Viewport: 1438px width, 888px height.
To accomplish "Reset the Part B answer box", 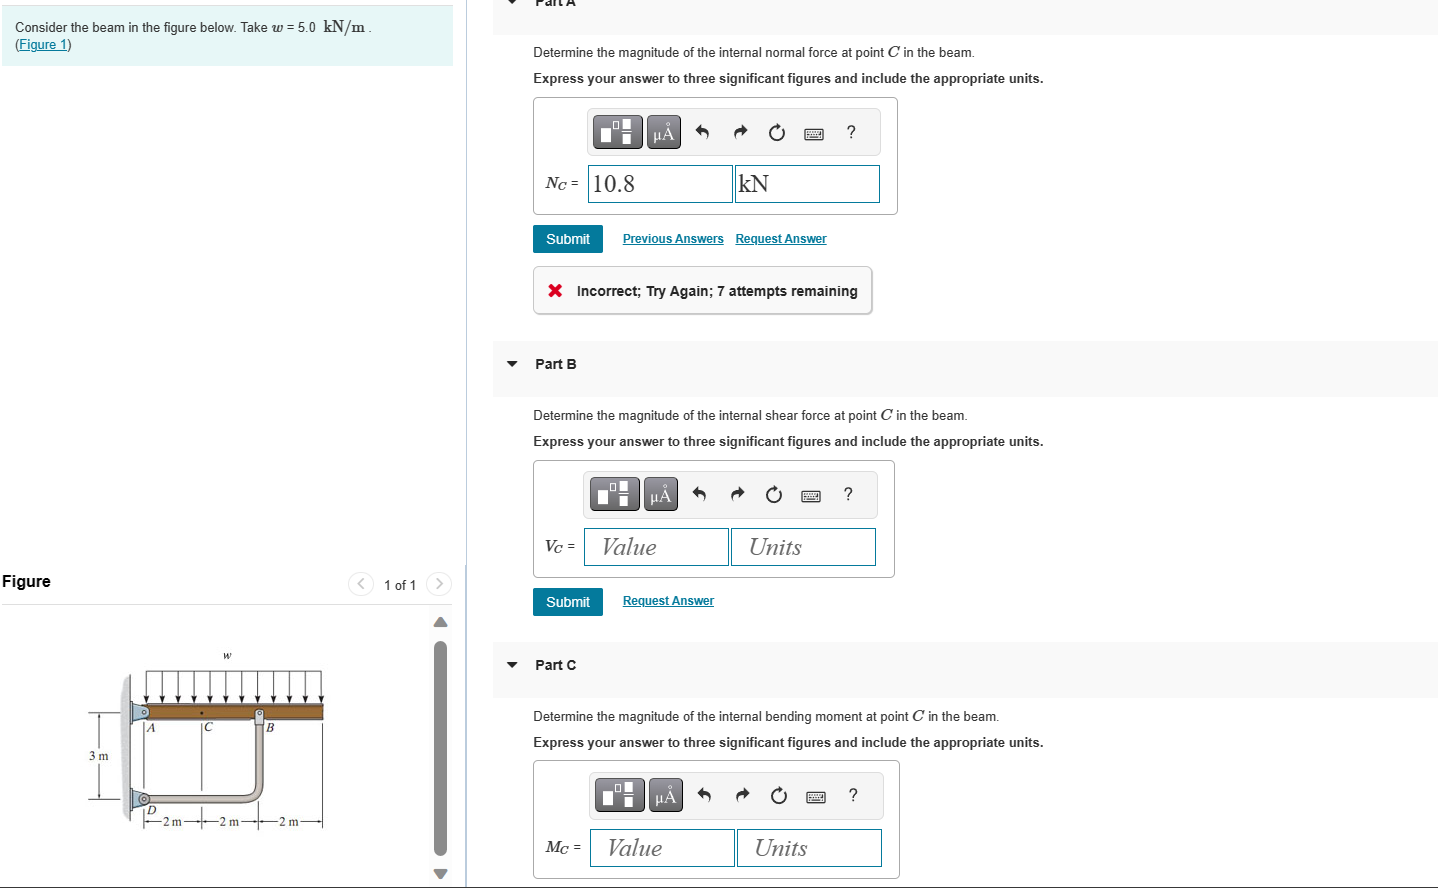I will [x=774, y=494].
